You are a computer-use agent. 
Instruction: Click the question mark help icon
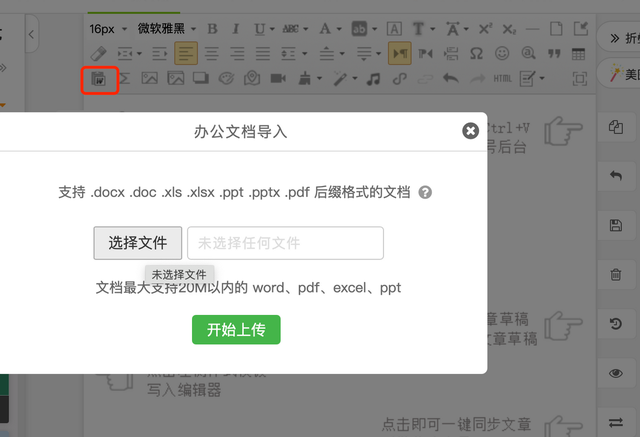[425, 192]
